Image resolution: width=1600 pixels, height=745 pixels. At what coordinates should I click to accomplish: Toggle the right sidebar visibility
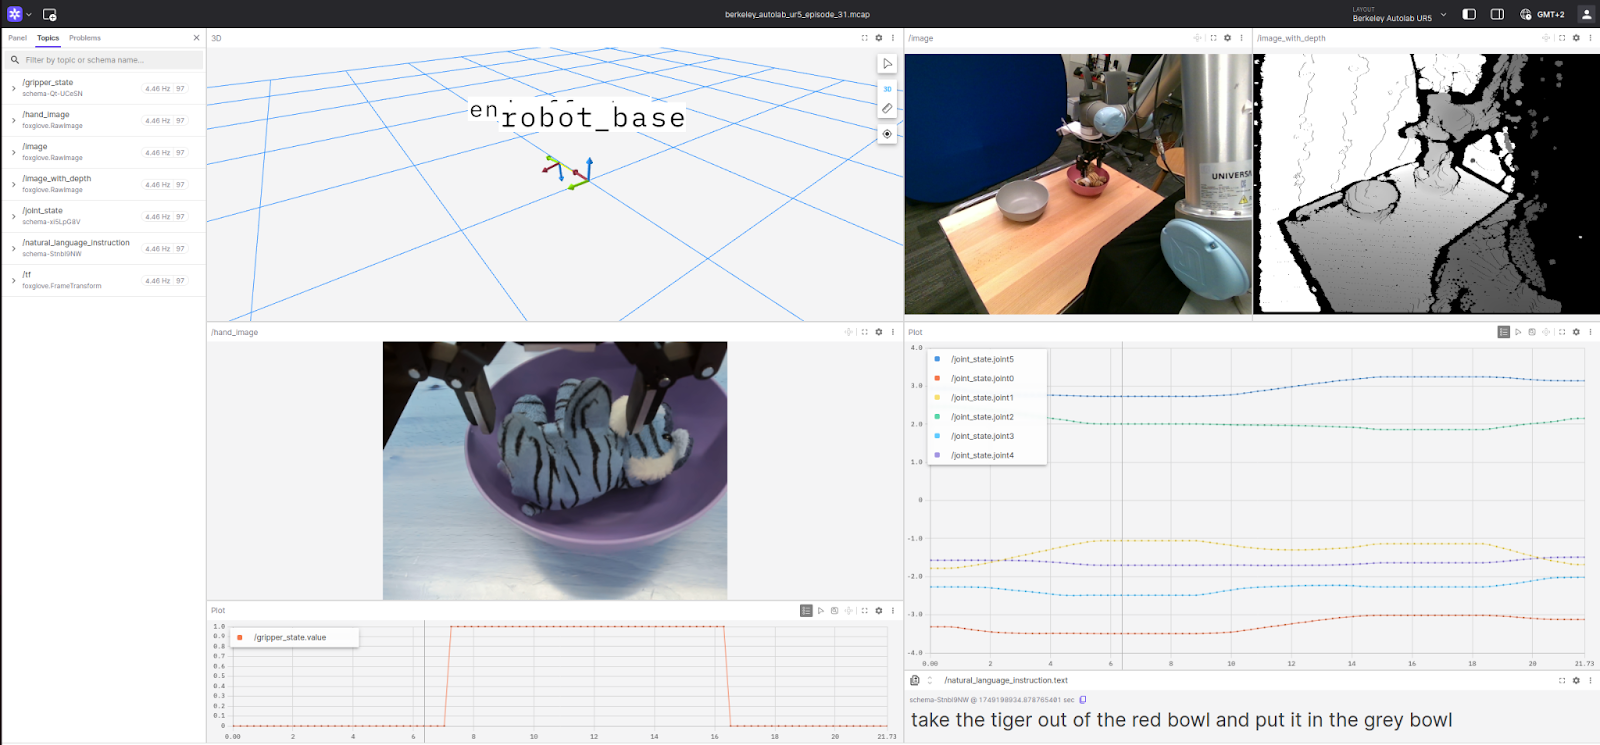tap(1497, 14)
